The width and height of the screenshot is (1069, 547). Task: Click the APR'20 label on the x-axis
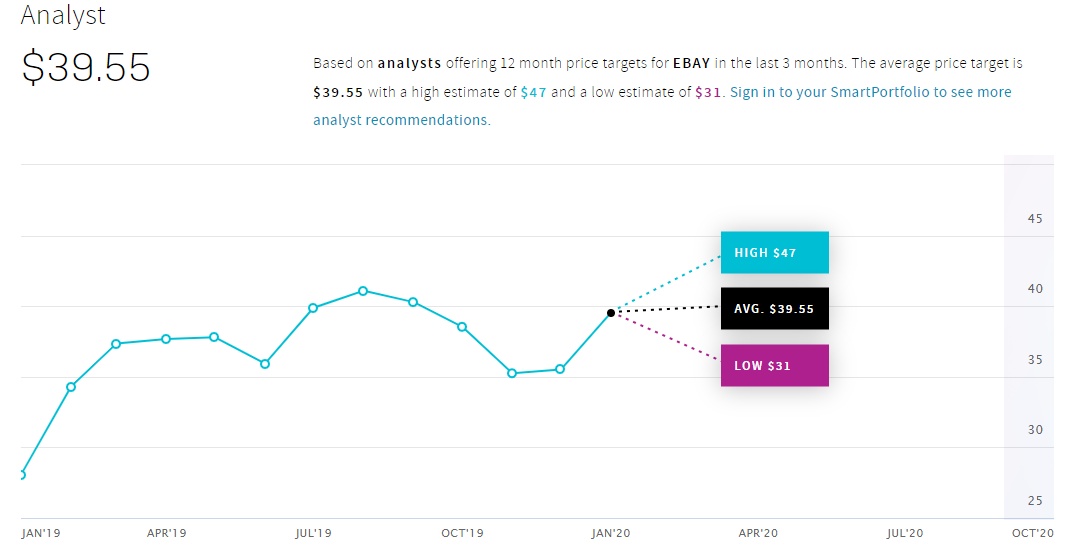(x=757, y=534)
